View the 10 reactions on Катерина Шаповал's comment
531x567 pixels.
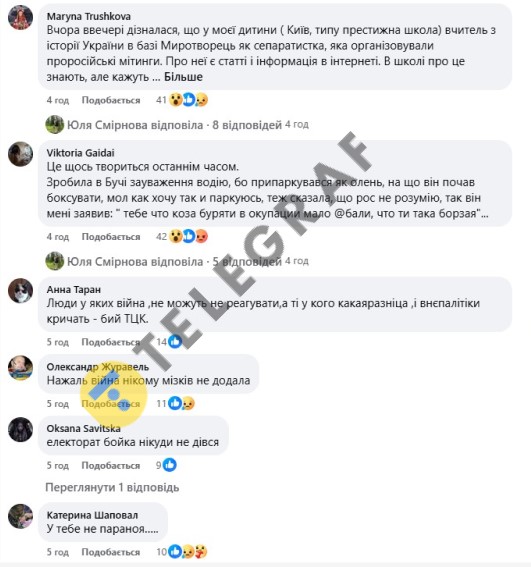pos(182,552)
